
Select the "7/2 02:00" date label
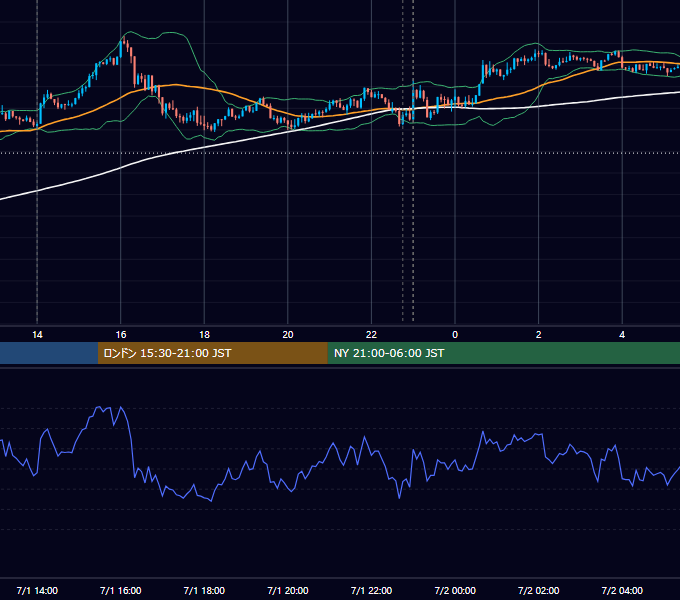point(539,591)
